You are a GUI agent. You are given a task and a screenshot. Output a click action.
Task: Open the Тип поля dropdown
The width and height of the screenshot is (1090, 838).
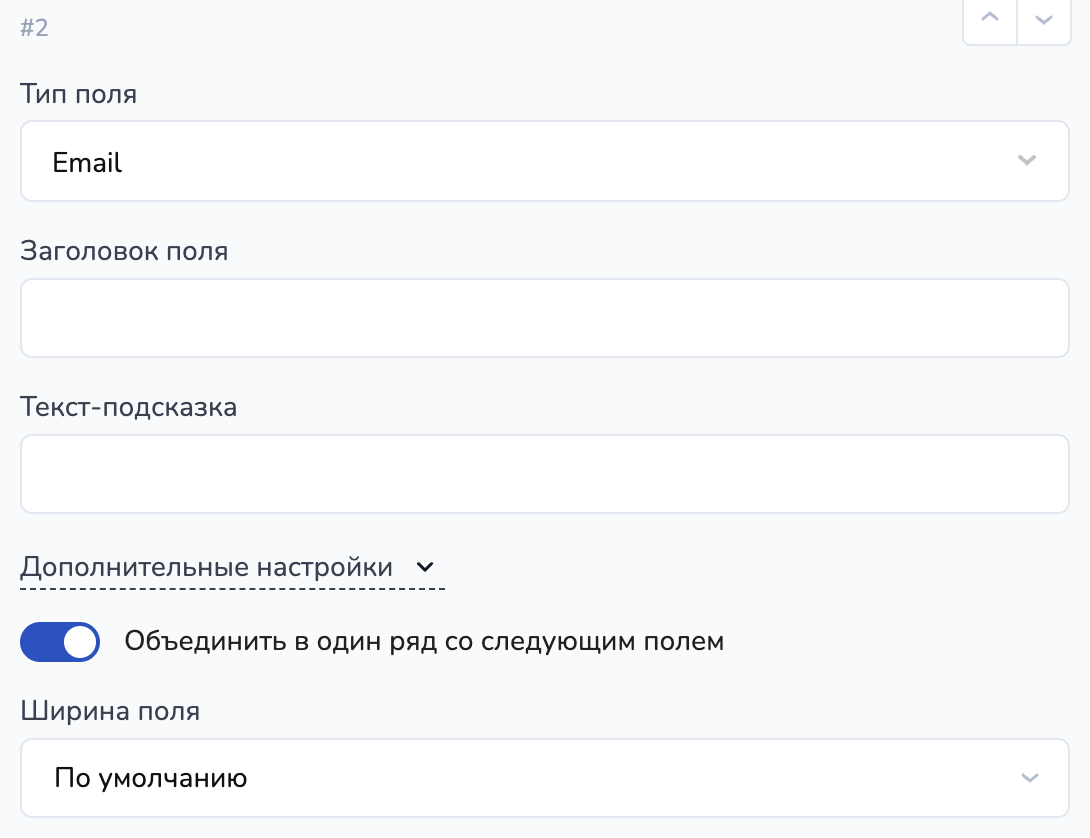pos(545,161)
